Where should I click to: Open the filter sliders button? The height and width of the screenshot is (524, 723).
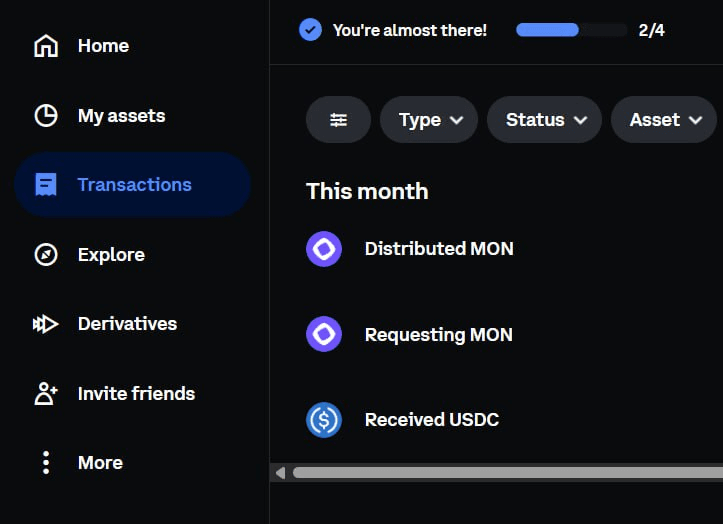tap(339, 120)
